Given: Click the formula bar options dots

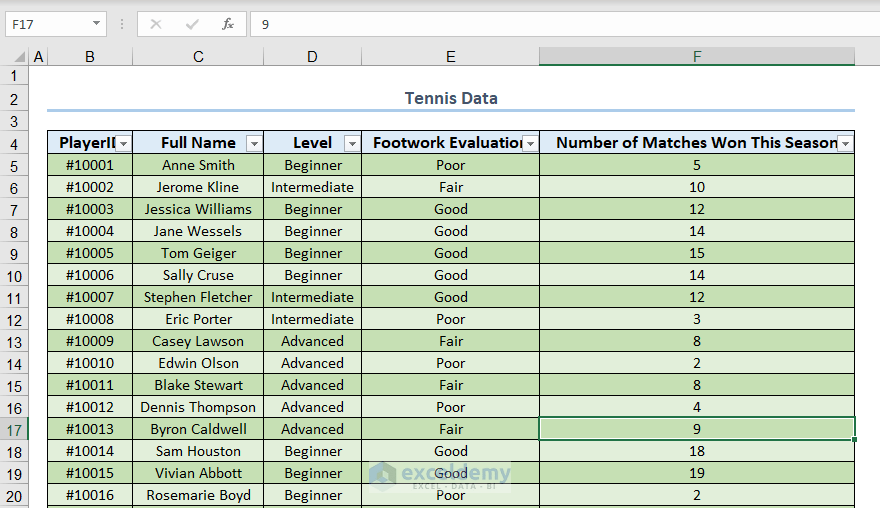Looking at the screenshot, I should [122, 24].
